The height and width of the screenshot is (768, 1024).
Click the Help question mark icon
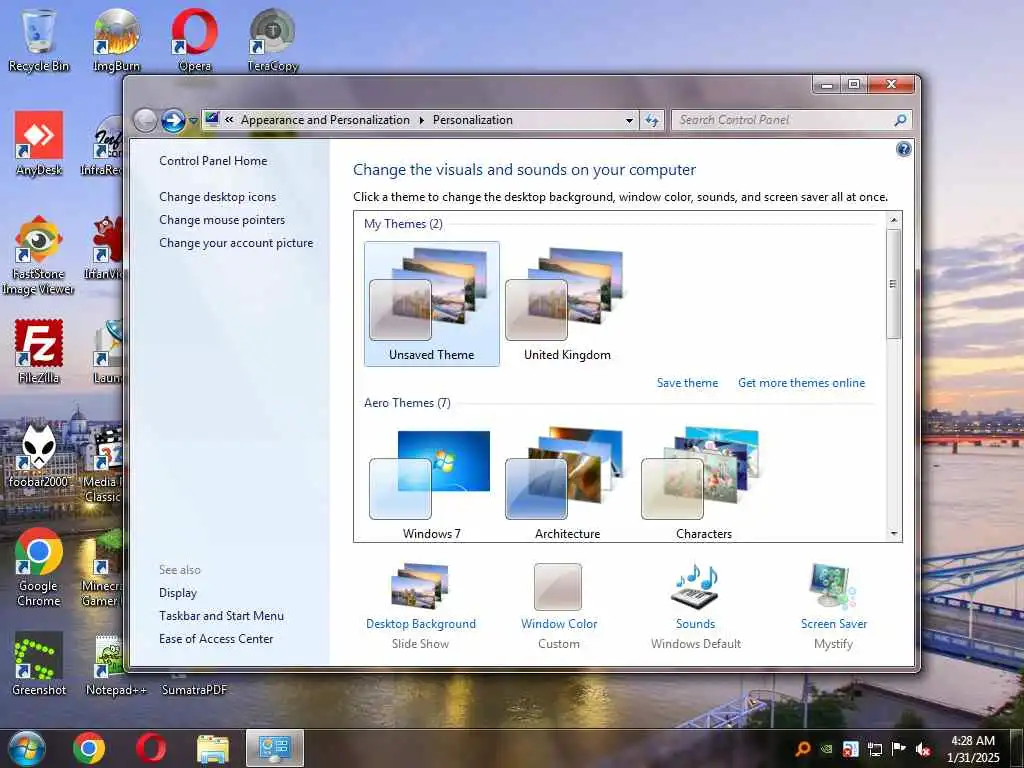(x=903, y=150)
